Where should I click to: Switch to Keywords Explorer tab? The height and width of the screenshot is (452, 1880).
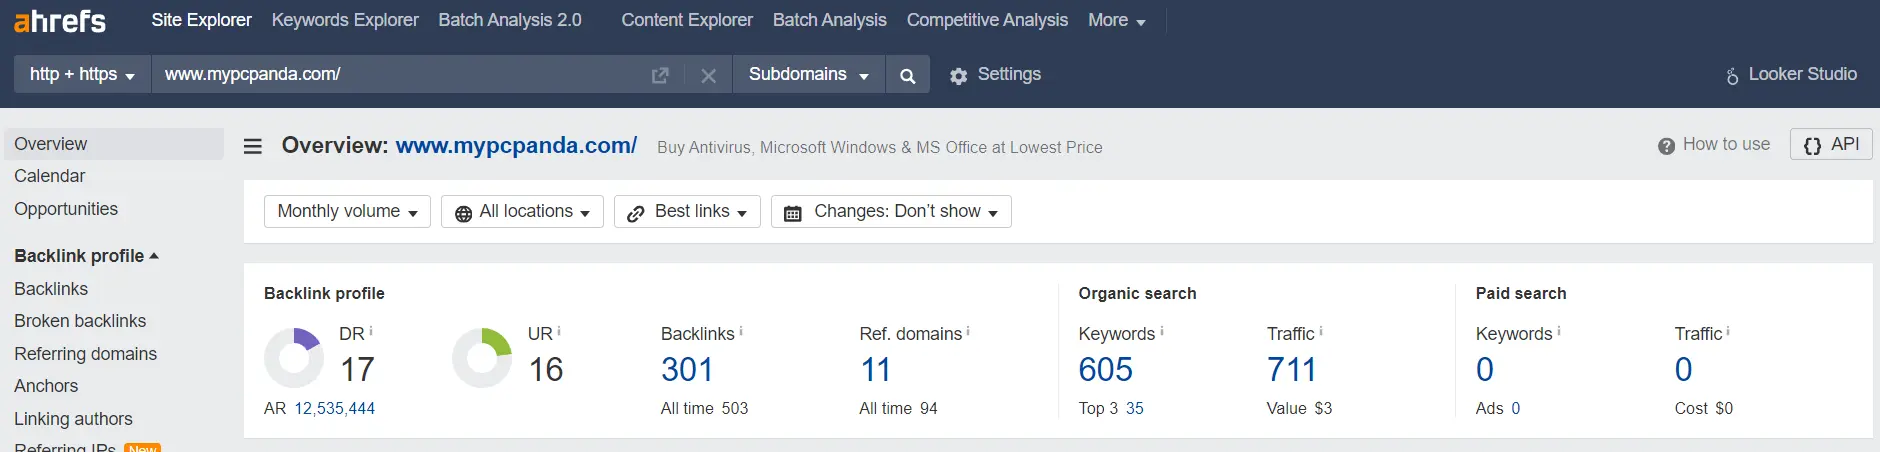click(345, 20)
